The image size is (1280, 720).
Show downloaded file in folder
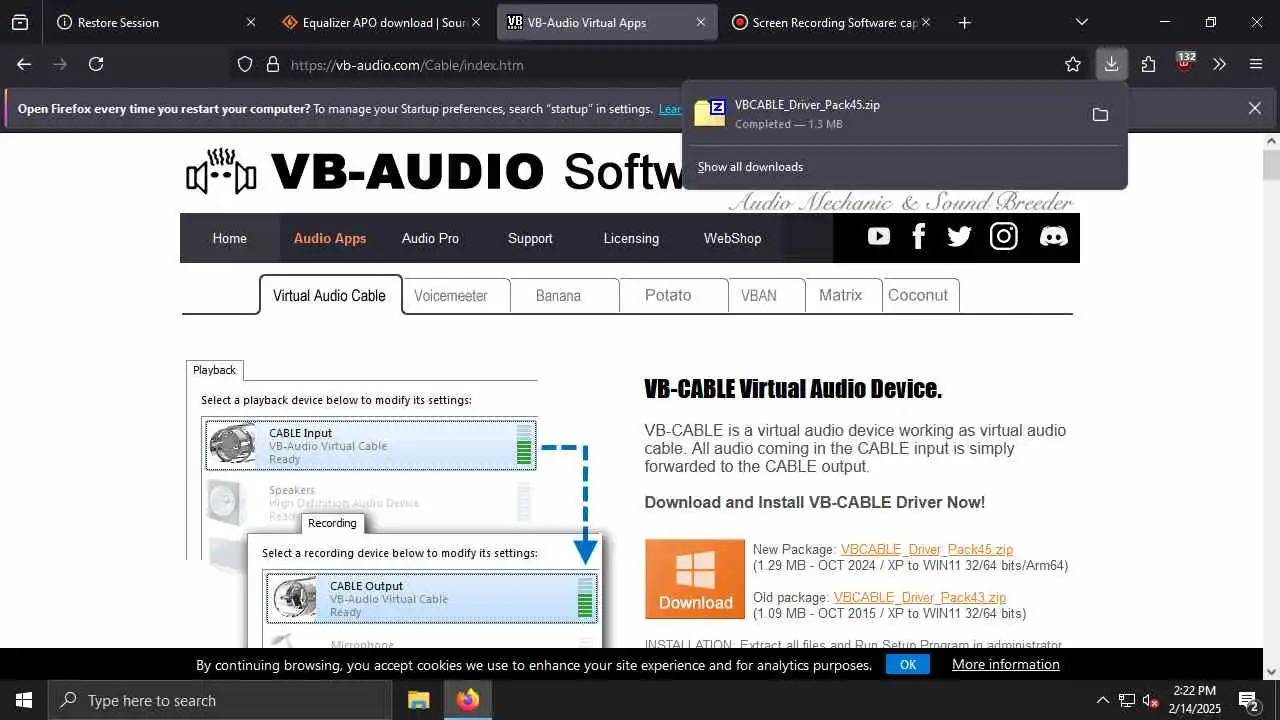click(1100, 115)
